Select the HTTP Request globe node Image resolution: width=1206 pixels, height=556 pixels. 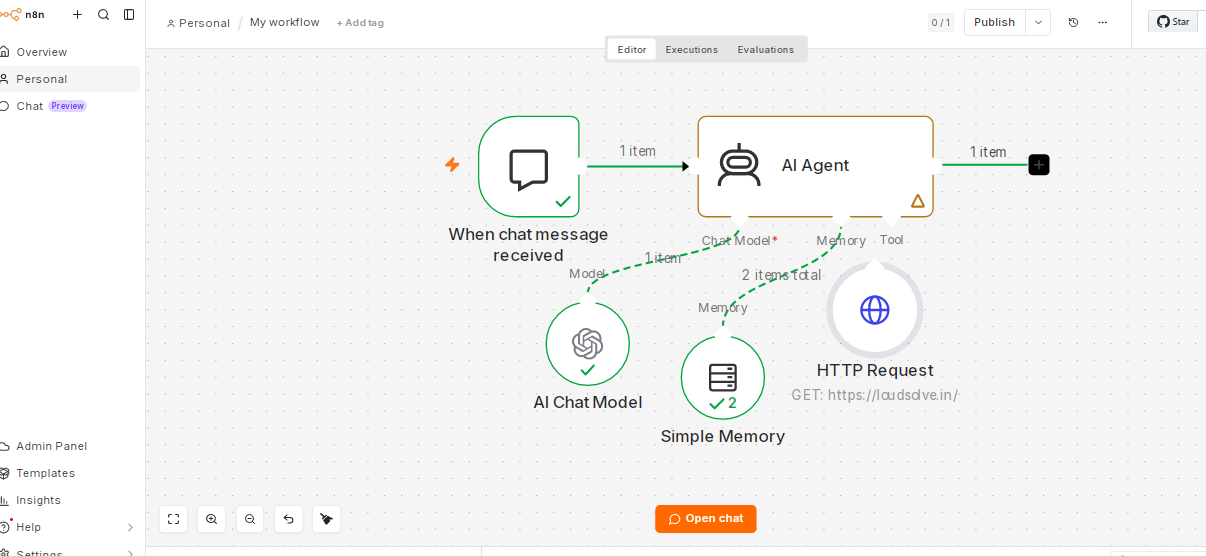pyautogui.click(x=875, y=310)
